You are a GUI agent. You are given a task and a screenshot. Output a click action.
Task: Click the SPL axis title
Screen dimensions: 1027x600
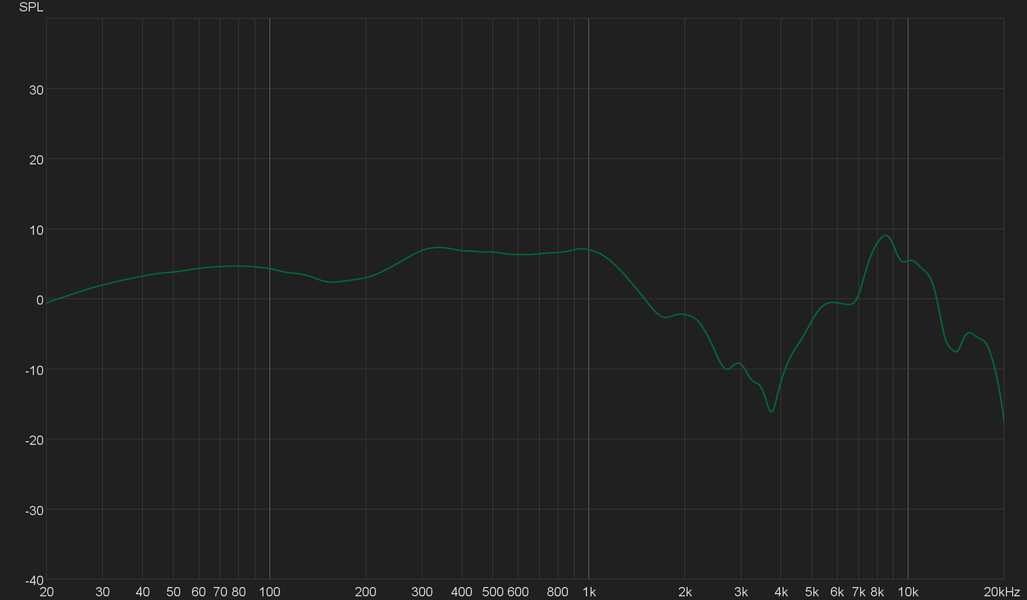click(x=31, y=8)
